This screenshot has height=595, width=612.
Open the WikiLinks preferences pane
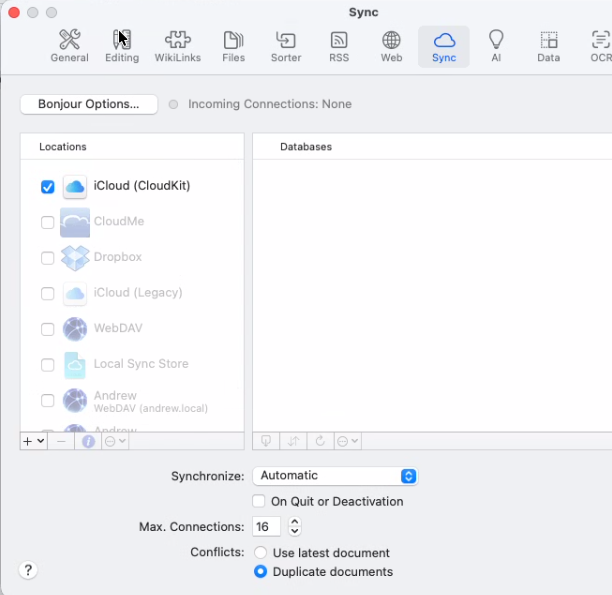[x=177, y=46]
